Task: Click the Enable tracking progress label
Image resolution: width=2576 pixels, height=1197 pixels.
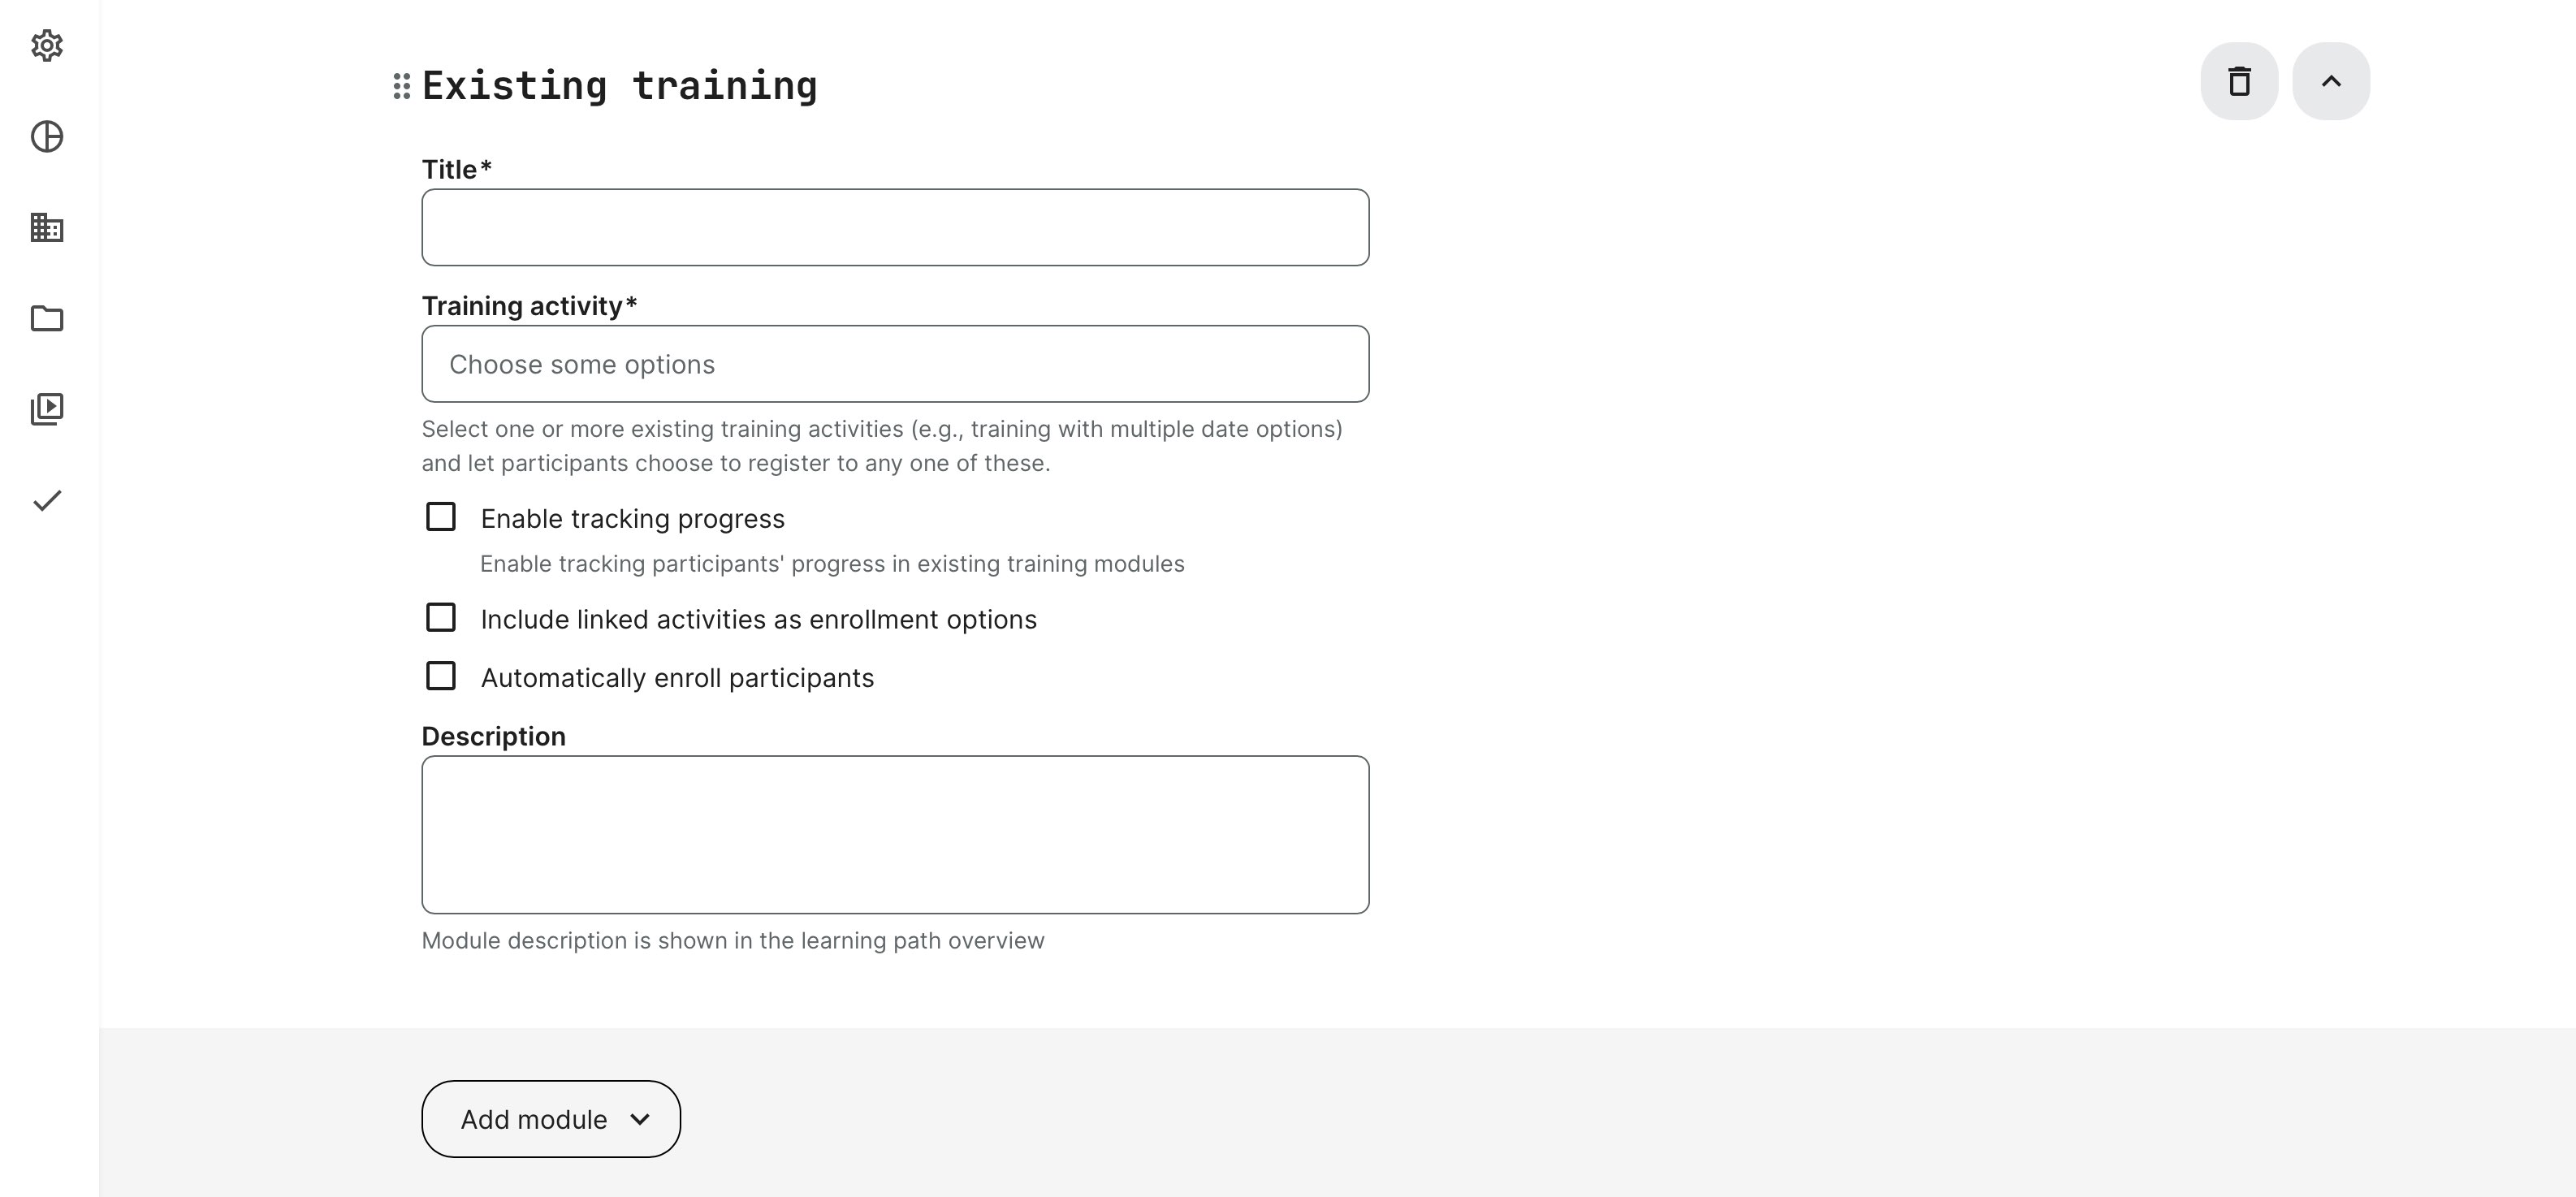Action: (x=632, y=519)
